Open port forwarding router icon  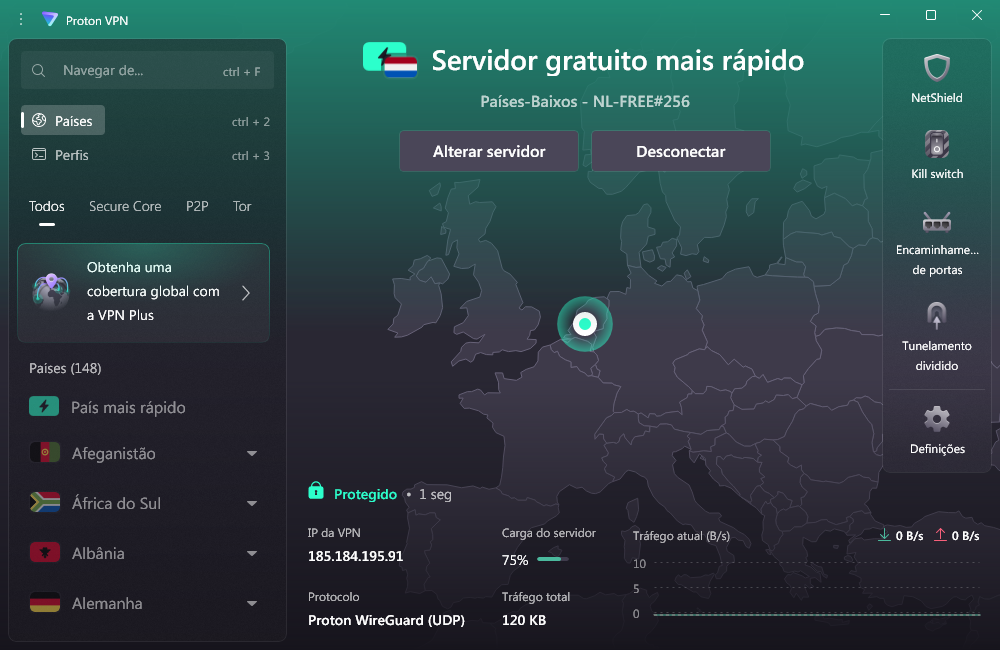pyautogui.click(x=936, y=222)
